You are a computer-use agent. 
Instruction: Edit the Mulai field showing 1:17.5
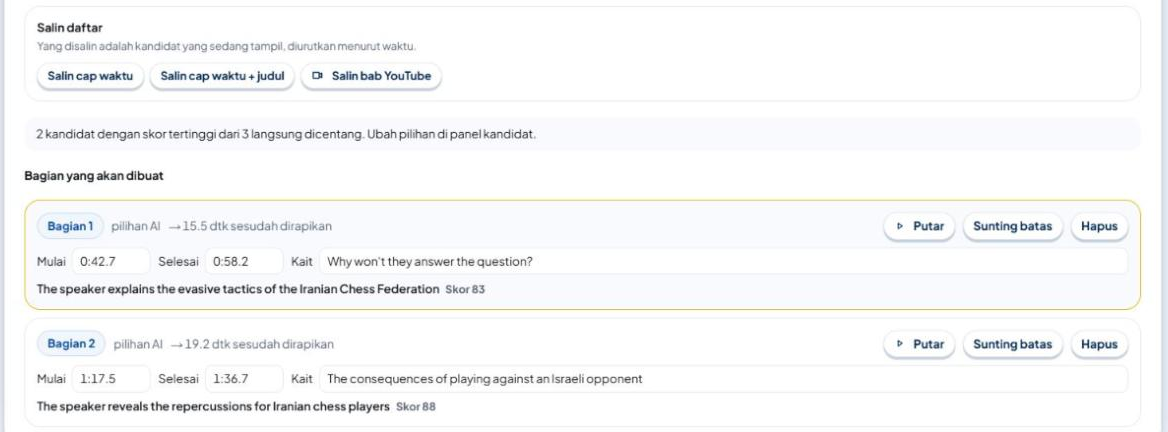coord(111,379)
